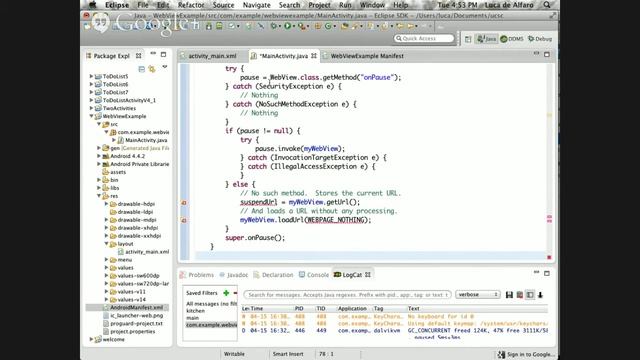Click the Quick Access search box

[x=424, y=38]
